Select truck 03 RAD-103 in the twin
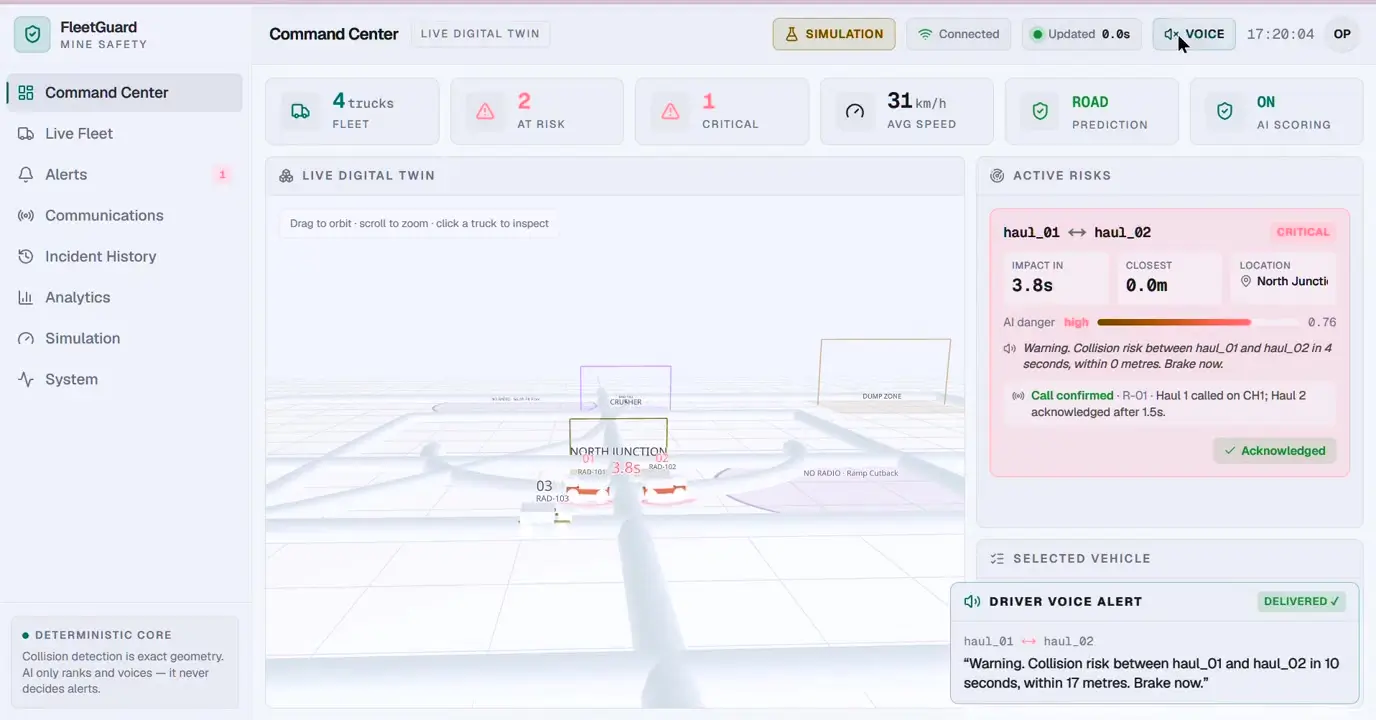This screenshot has width=1376, height=720. coord(544,505)
